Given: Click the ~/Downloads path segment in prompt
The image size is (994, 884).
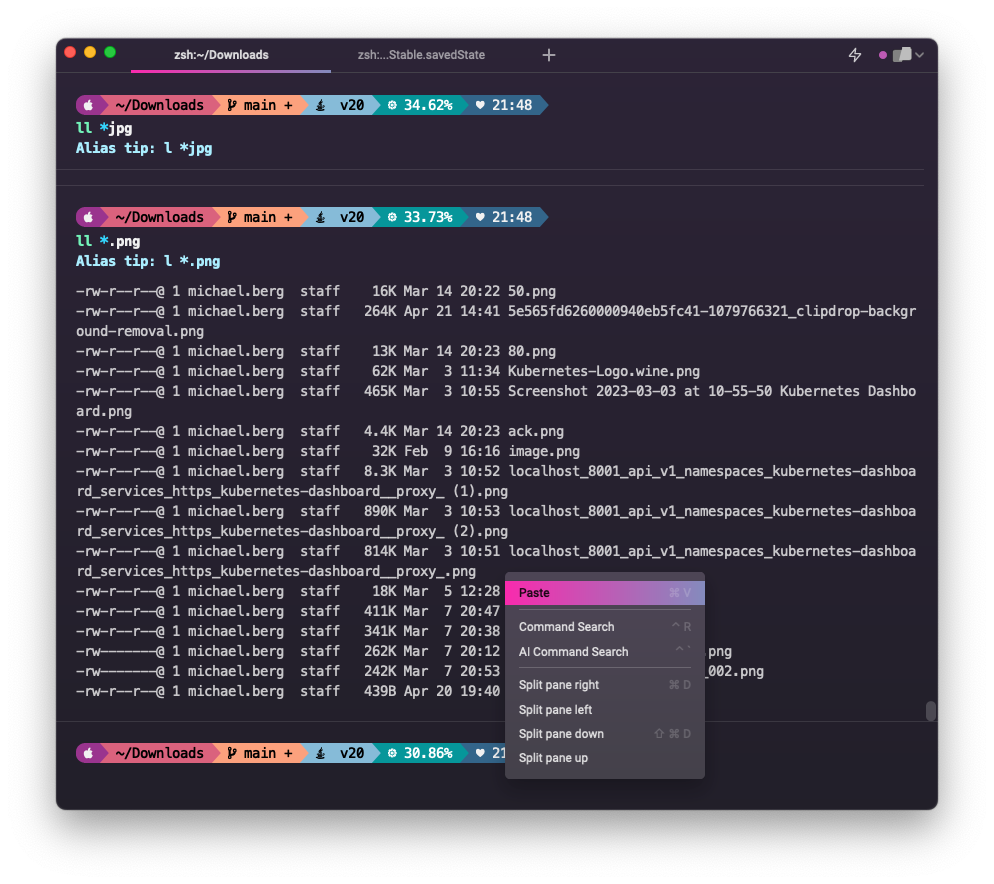Looking at the screenshot, I should click(160, 104).
